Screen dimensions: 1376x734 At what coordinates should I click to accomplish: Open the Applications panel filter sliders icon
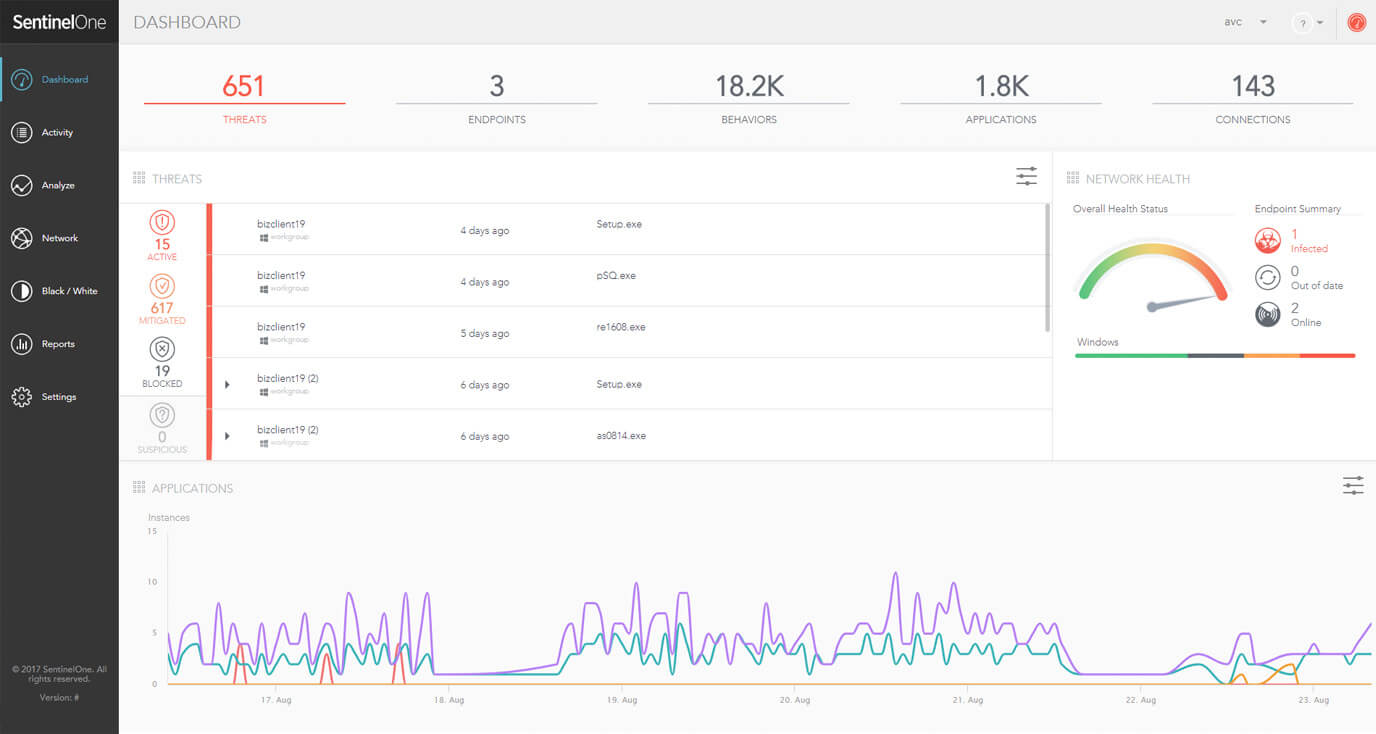click(1353, 486)
